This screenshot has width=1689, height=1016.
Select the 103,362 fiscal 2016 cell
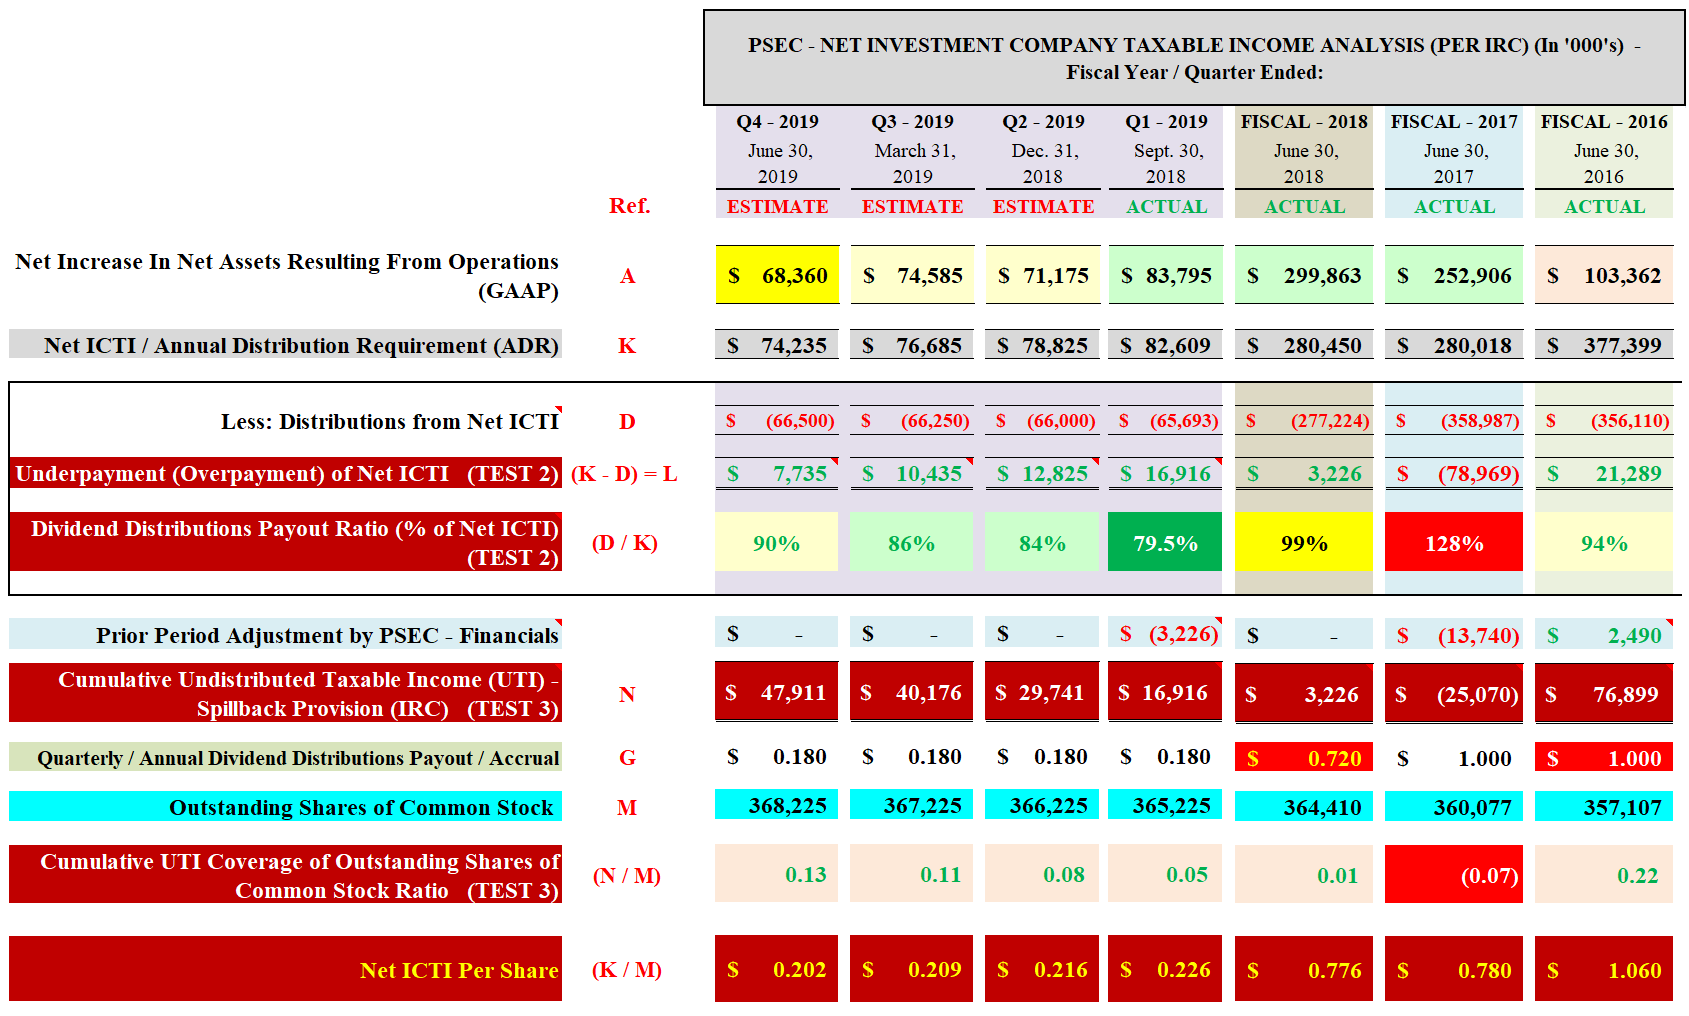(1604, 275)
